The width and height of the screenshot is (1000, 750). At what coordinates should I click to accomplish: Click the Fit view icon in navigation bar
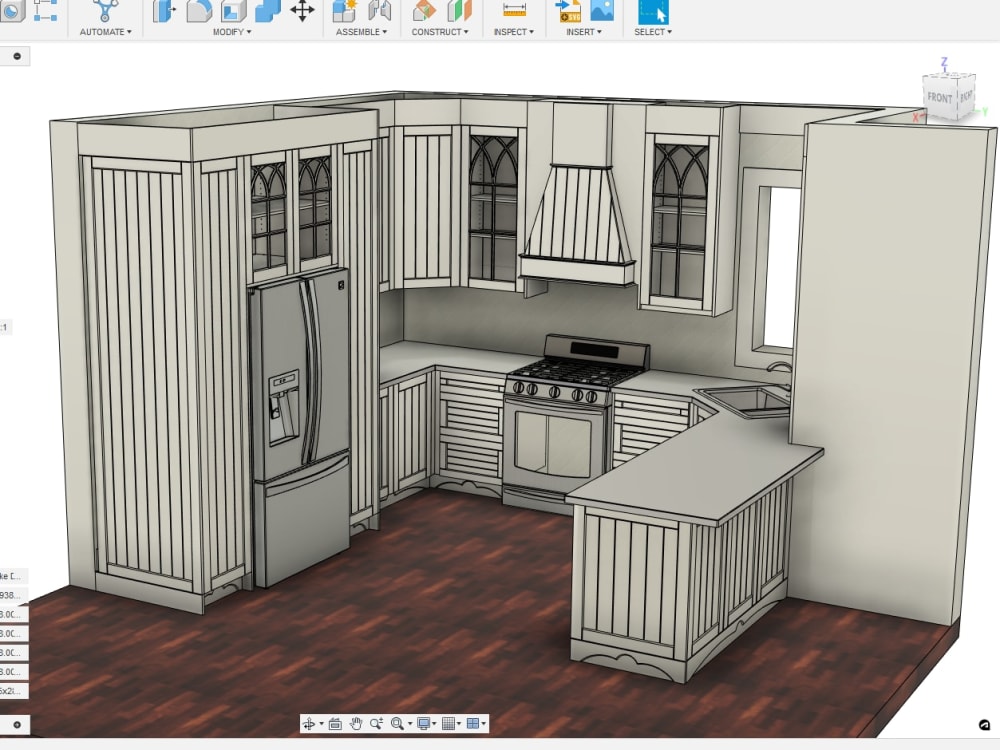pyautogui.click(x=397, y=722)
